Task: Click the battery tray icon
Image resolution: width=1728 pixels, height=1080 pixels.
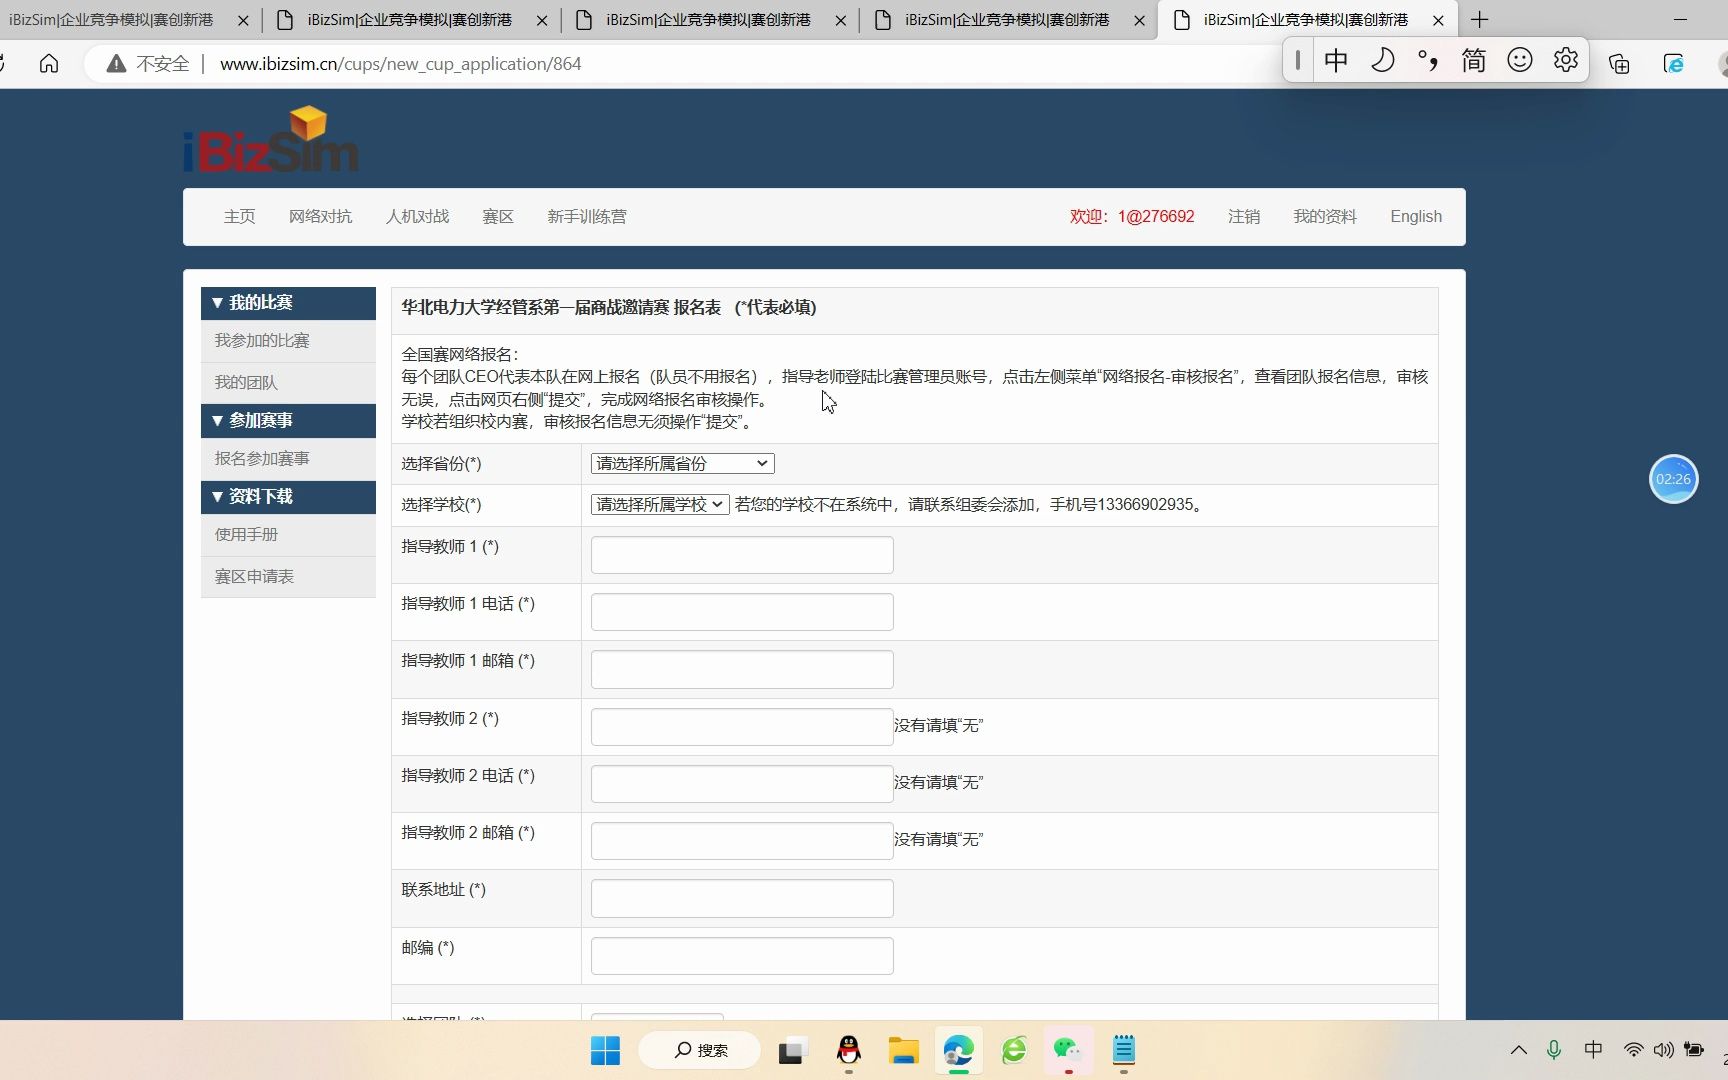Action: (x=1694, y=1050)
